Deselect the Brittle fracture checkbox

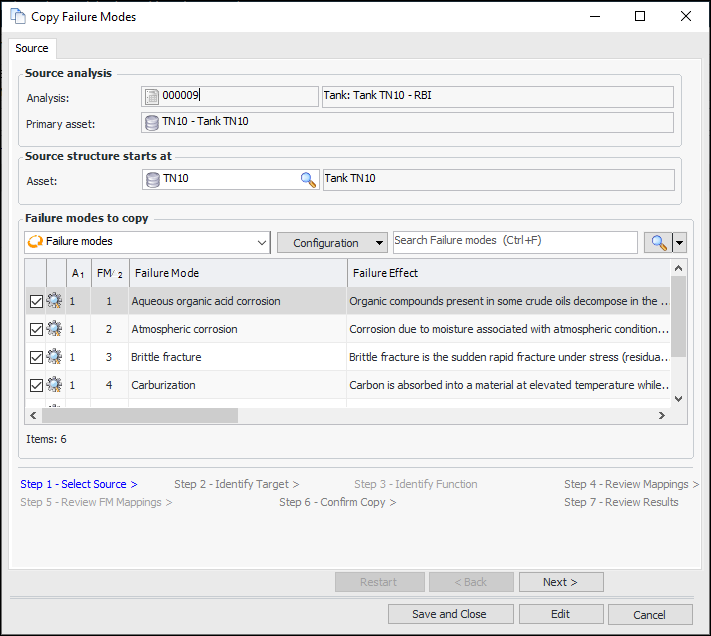click(36, 357)
